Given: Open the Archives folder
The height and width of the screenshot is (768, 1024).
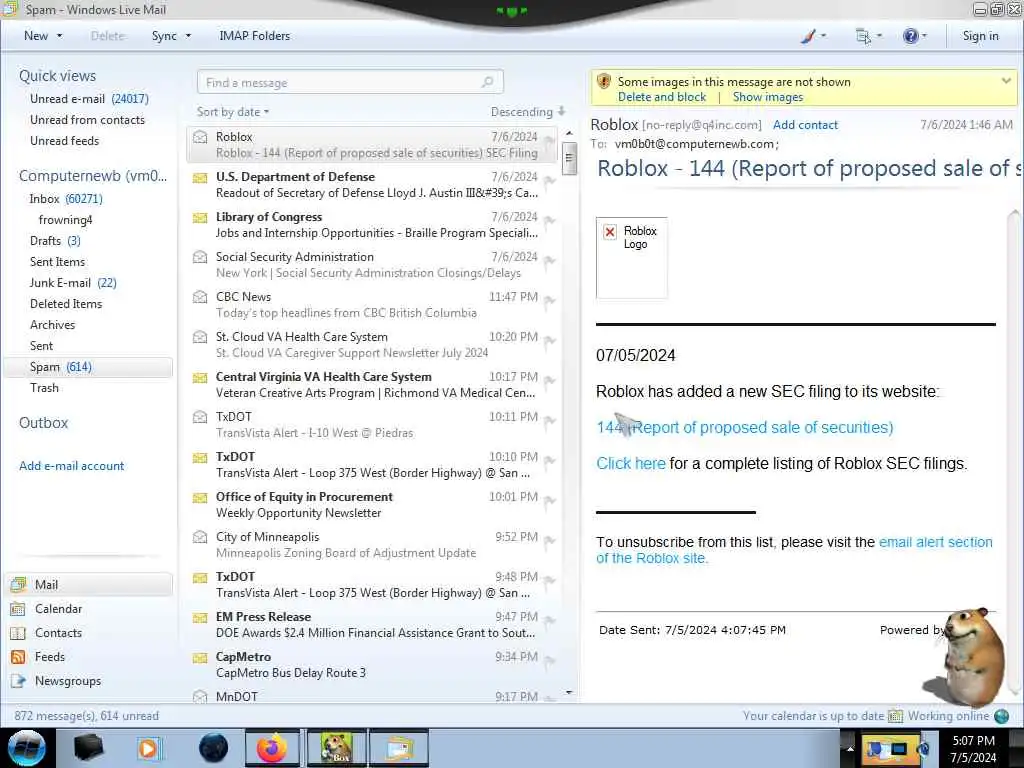Looking at the screenshot, I should pyautogui.click(x=52, y=325).
